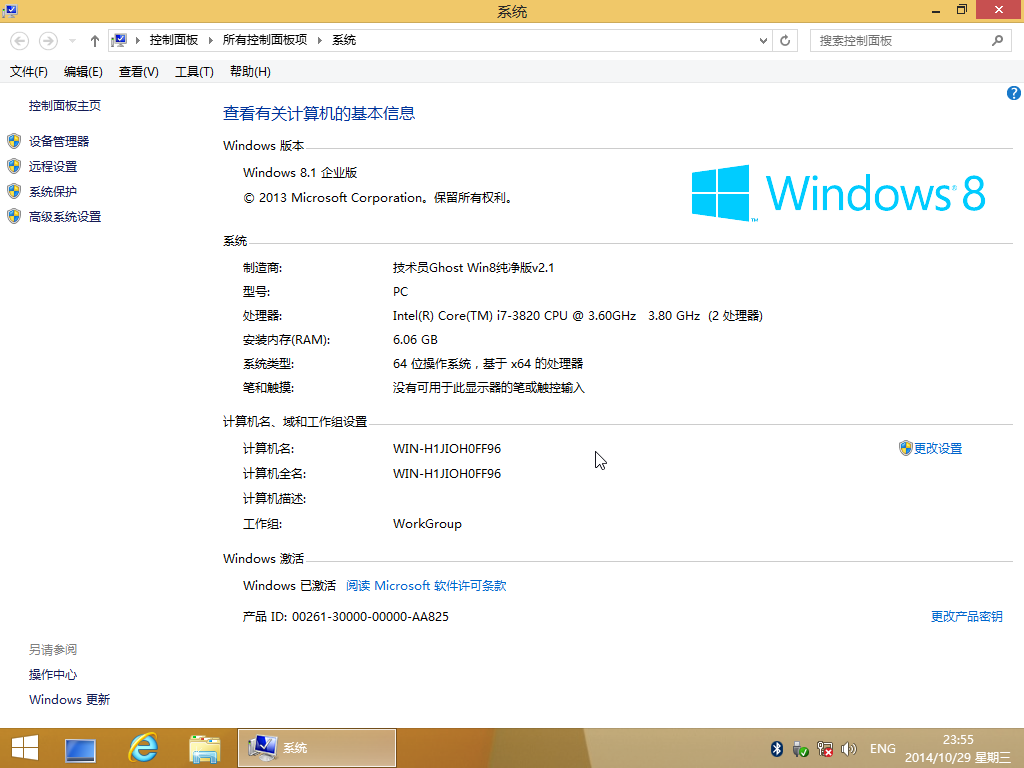This screenshot has width=1024, height=768.
Task: Open recent locations dropdown arrow
Action: tap(72, 40)
